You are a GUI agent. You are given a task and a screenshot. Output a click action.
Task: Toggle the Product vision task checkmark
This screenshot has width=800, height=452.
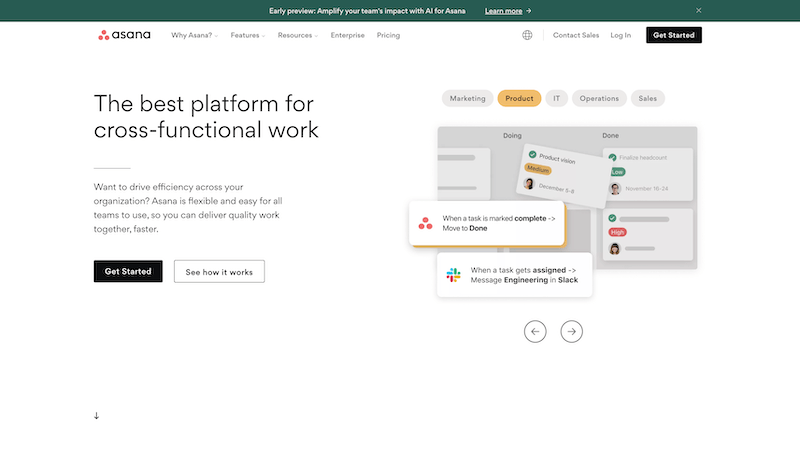click(x=532, y=155)
